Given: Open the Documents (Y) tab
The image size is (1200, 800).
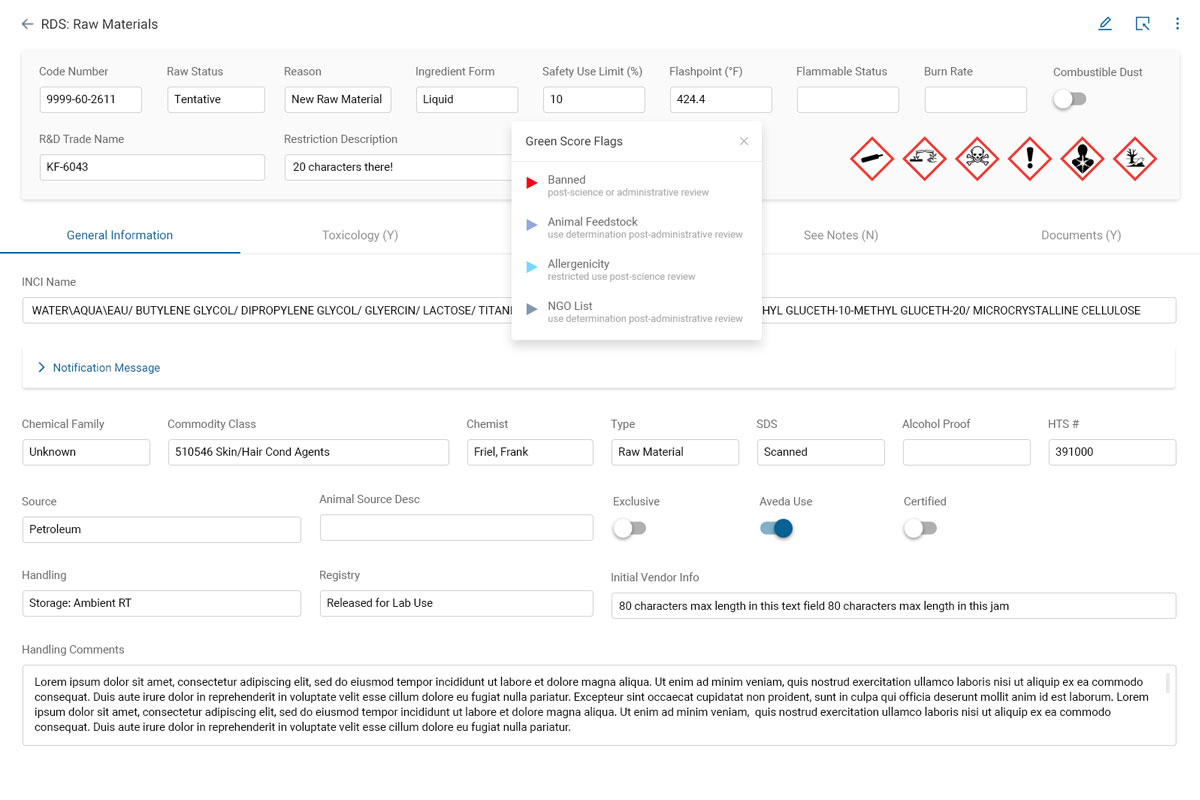Looking at the screenshot, I should 1081,235.
